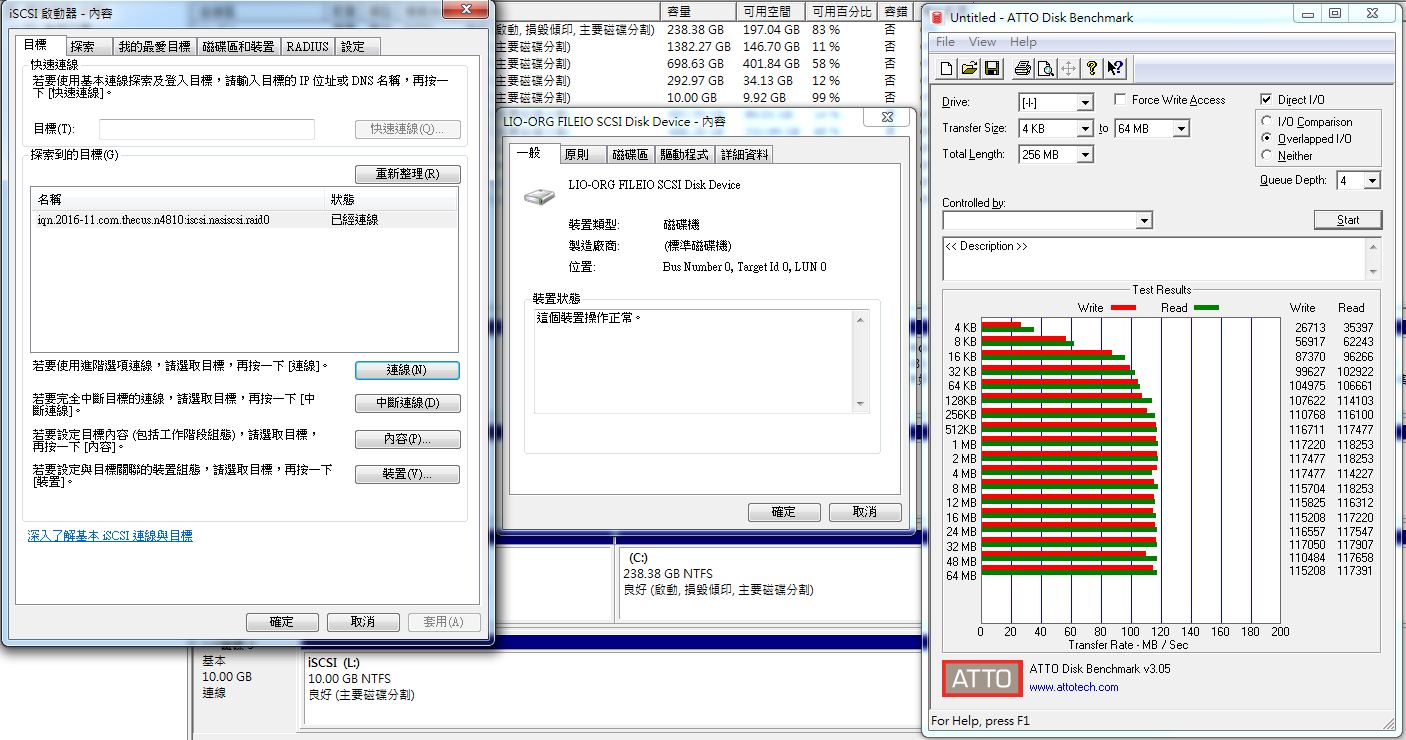
Task: Enable the Force Write Access checkbox
Action: tap(1120, 100)
